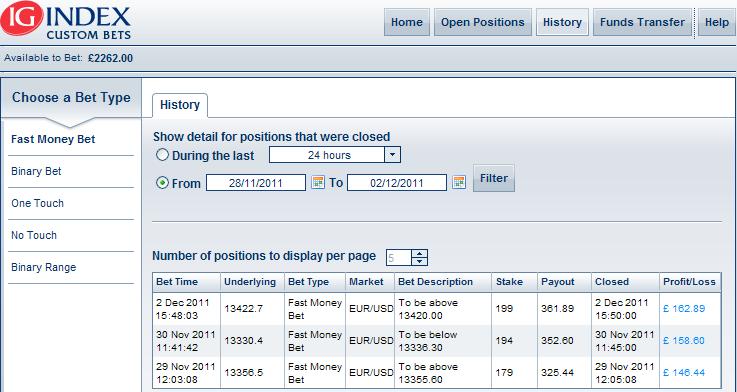737x392 pixels.
Task: Sort by the Profit/Loss column header
Action: coord(690,282)
